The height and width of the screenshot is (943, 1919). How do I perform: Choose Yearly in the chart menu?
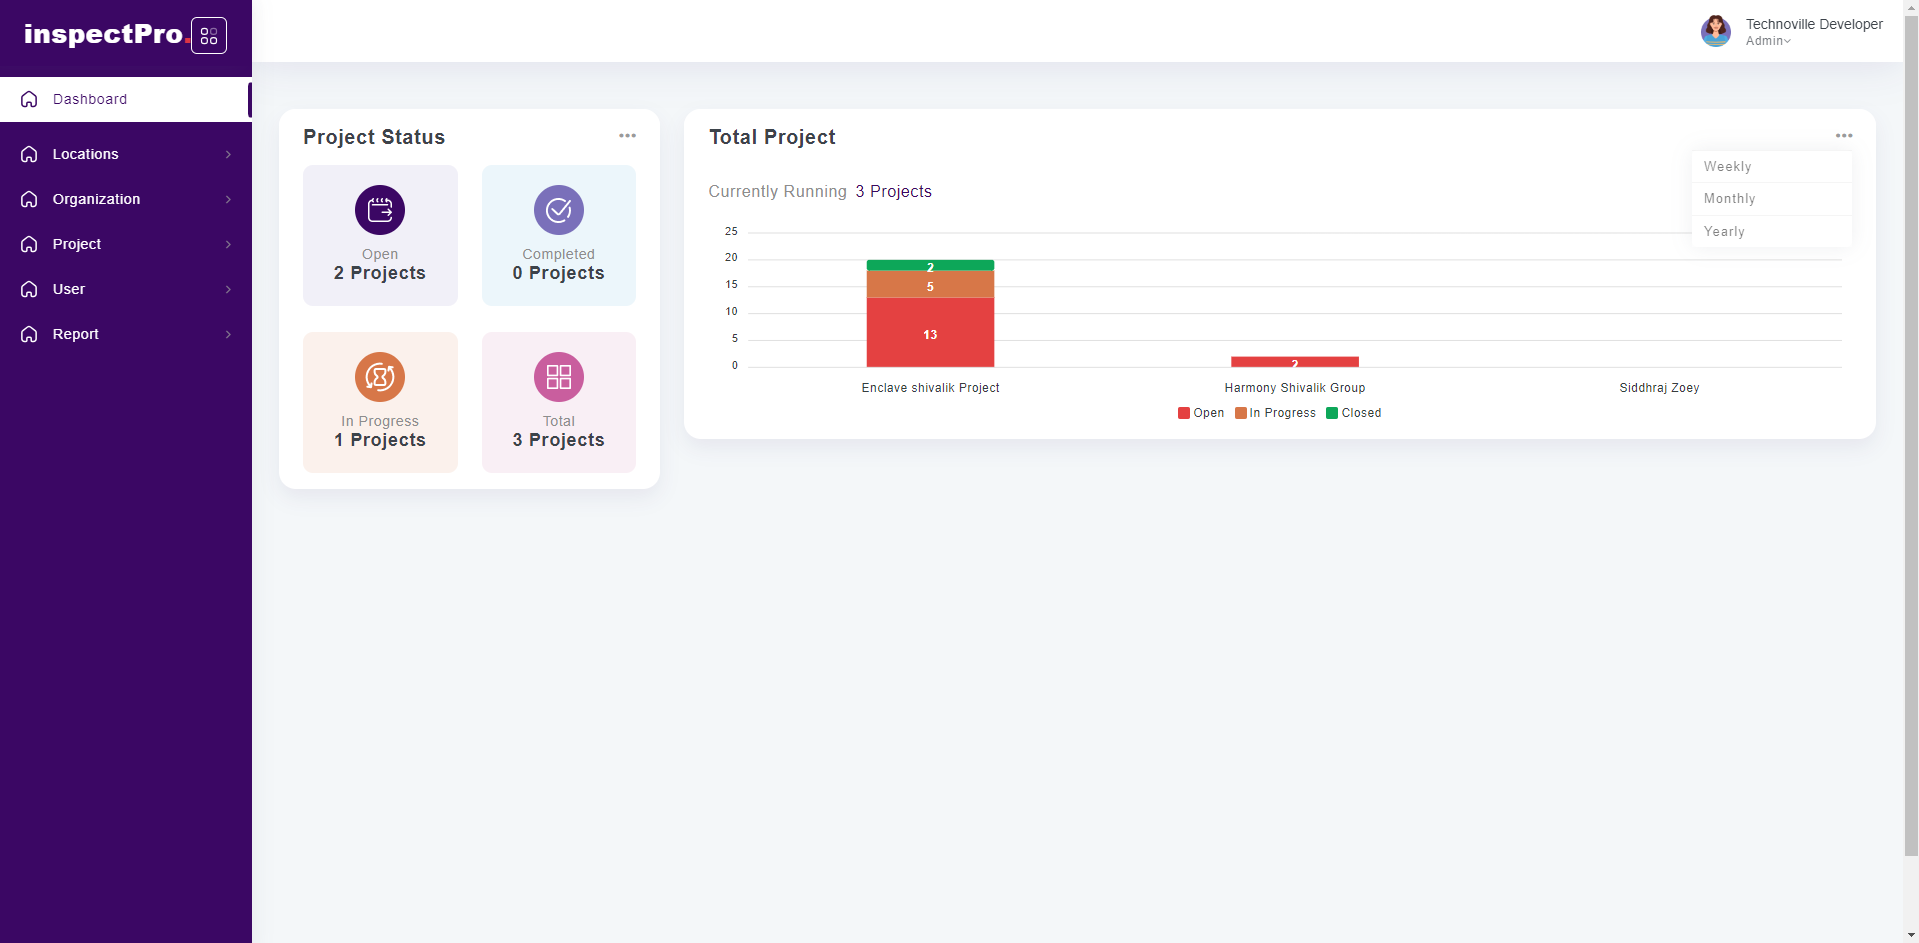[1724, 232]
